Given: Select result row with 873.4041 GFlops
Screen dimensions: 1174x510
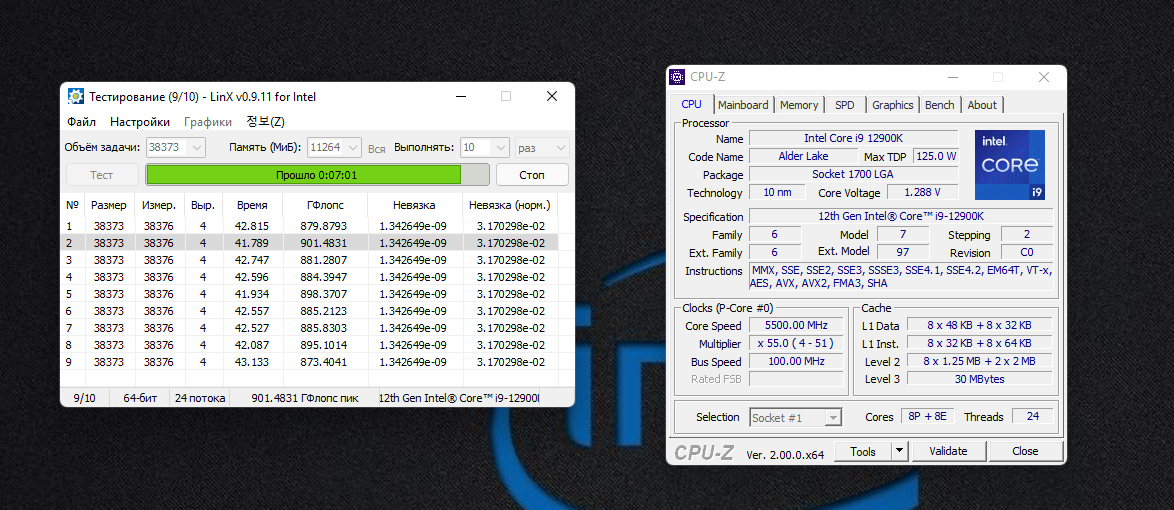Looking at the screenshot, I should [309, 362].
